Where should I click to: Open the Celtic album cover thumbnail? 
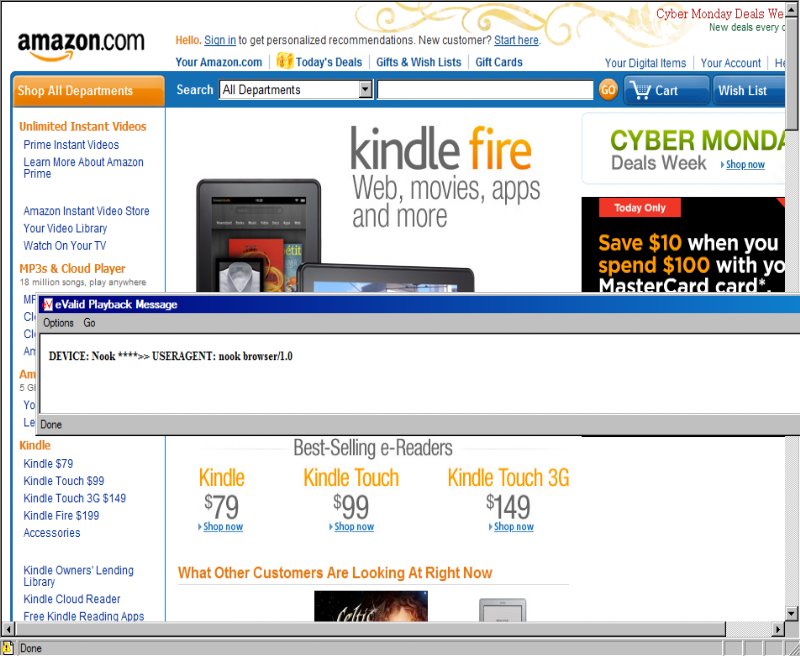(371, 606)
